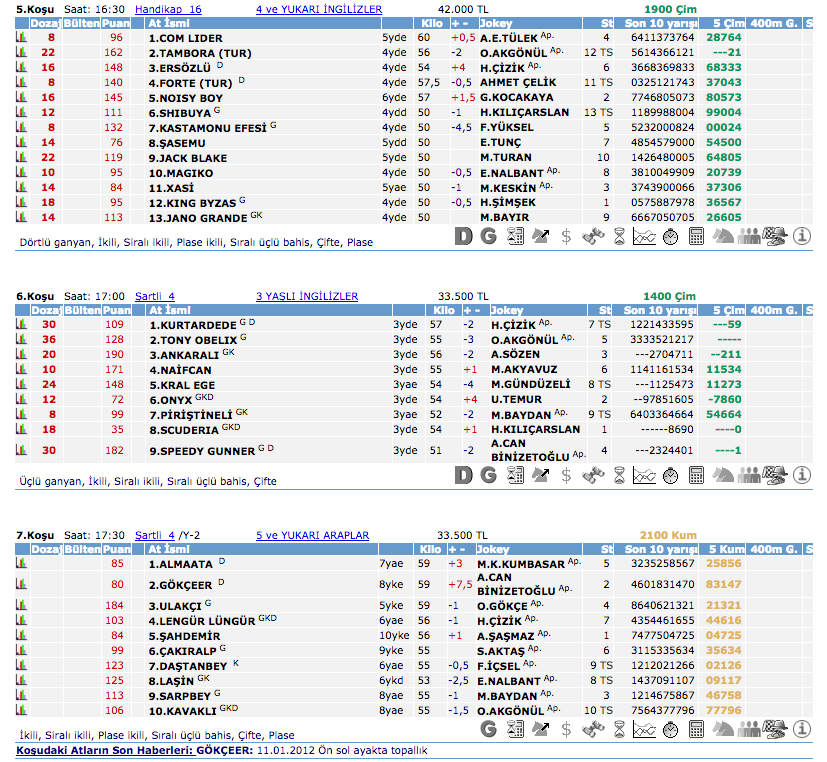Open the 3 YAŞLI İNGİLİZLER link

click(307, 296)
